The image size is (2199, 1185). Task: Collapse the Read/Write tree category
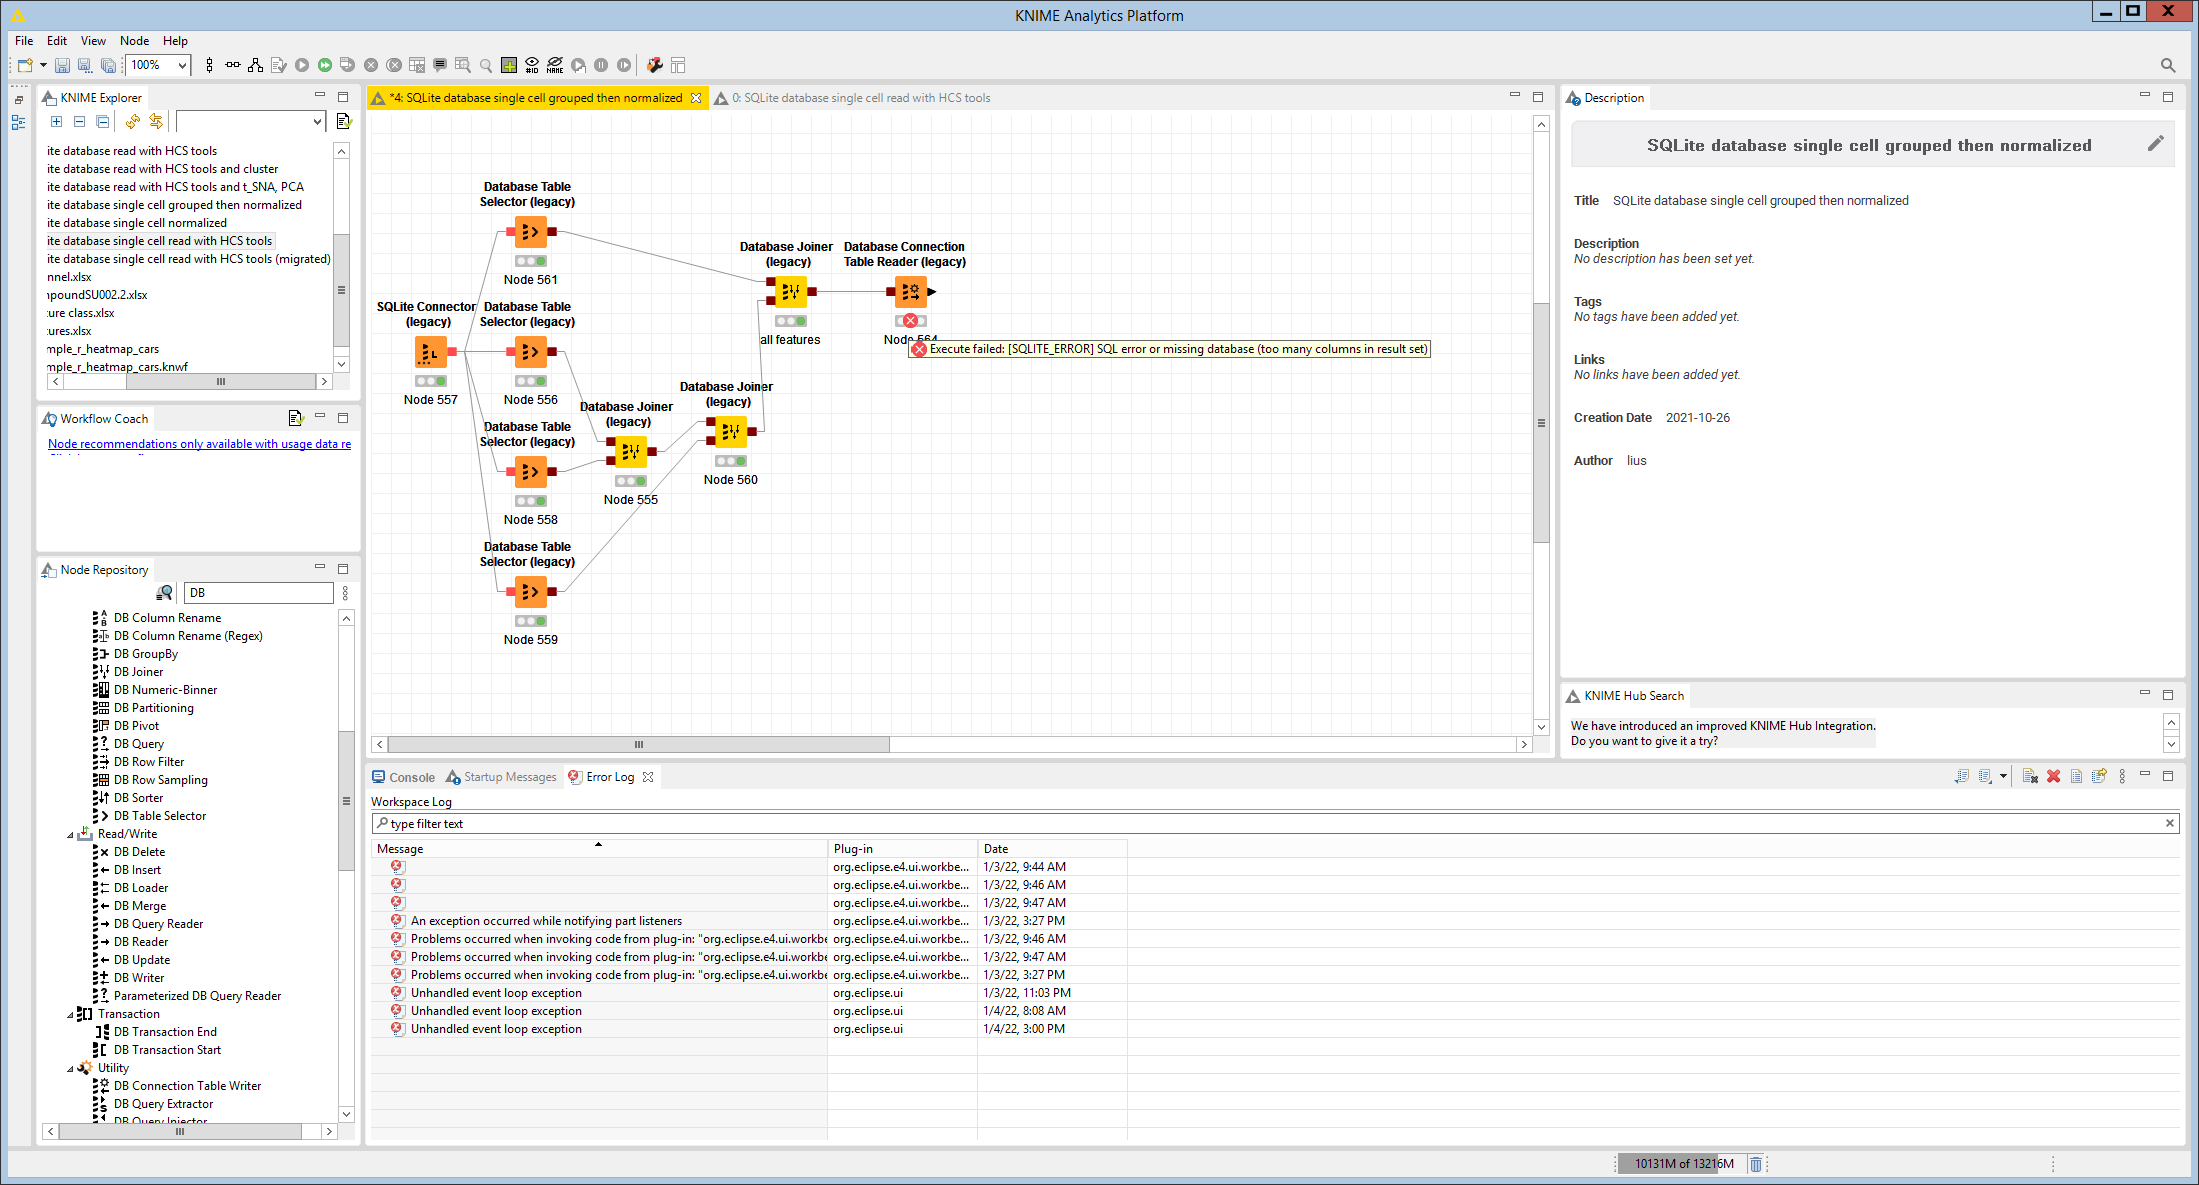(71, 834)
